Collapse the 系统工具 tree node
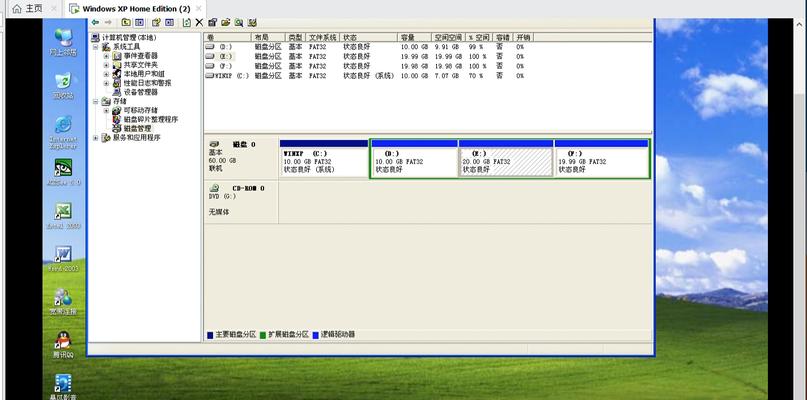 coord(95,46)
